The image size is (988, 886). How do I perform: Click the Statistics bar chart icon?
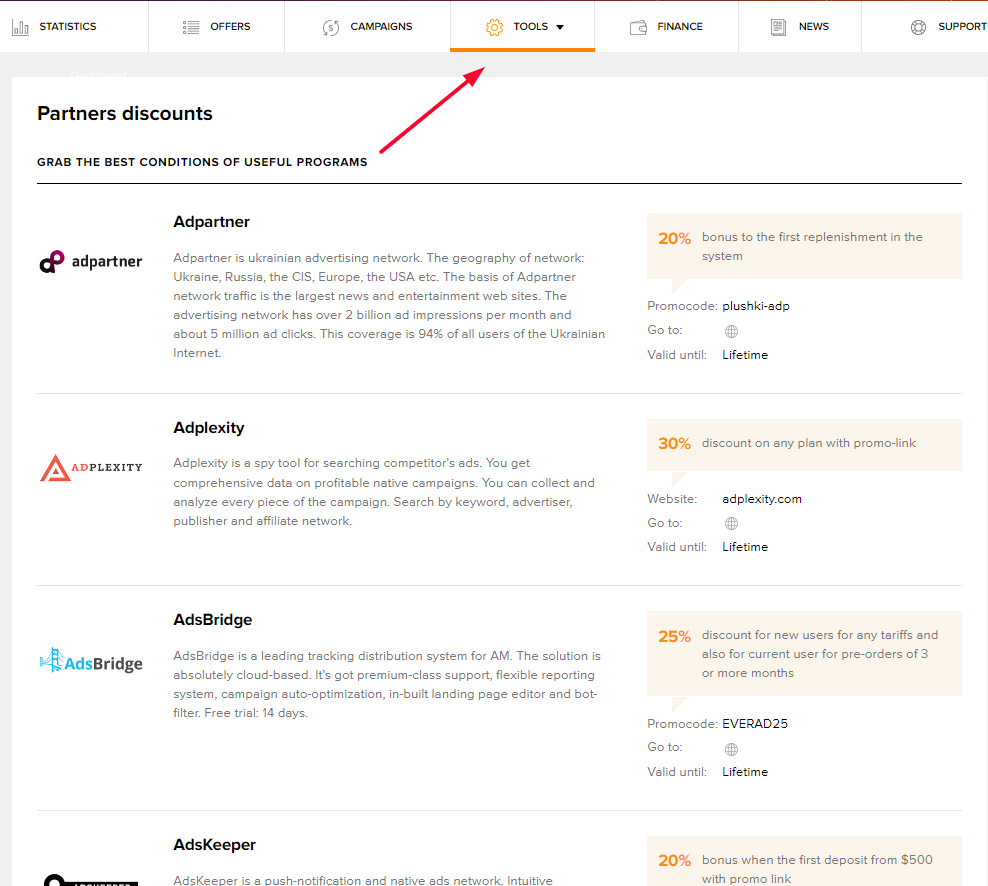pos(20,27)
